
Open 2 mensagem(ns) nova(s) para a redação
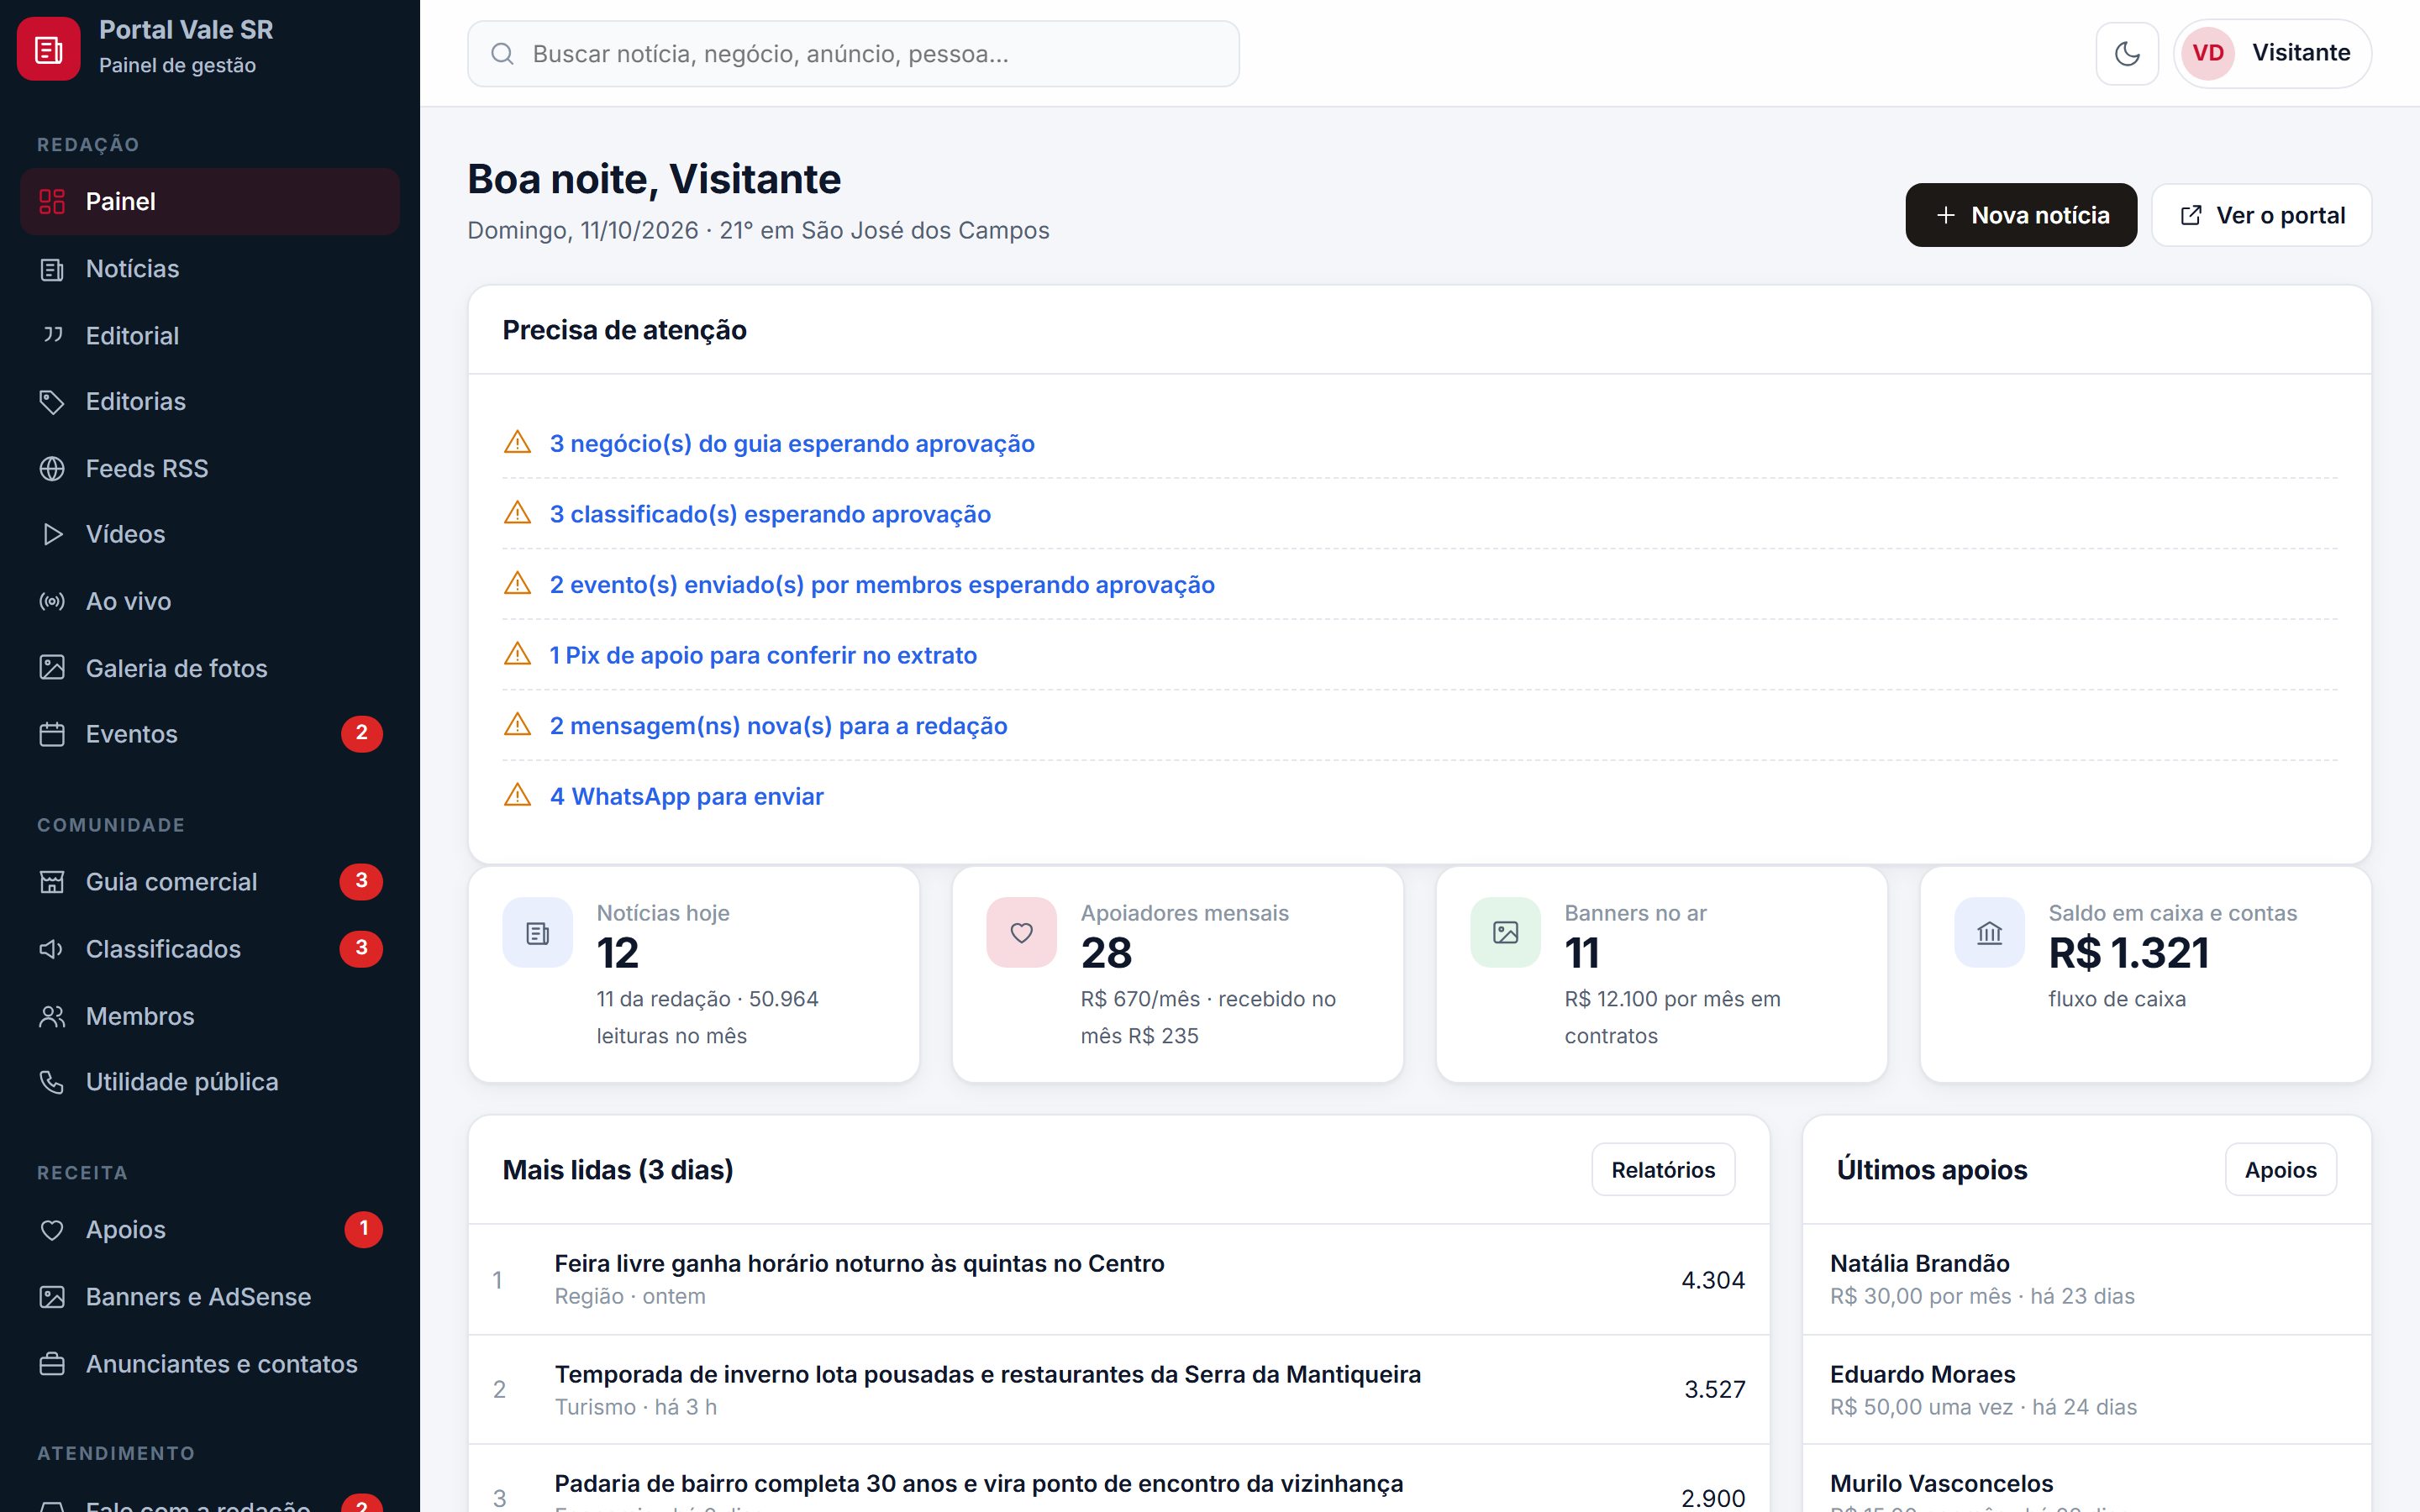(778, 726)
